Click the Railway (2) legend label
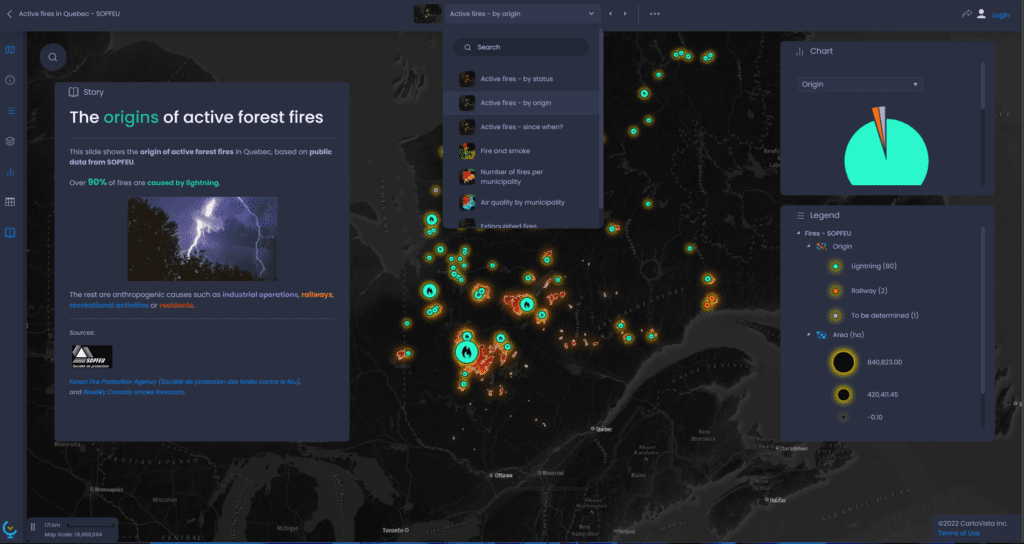This screenshot has height=544, width=1024. click(x=869, y=291)
